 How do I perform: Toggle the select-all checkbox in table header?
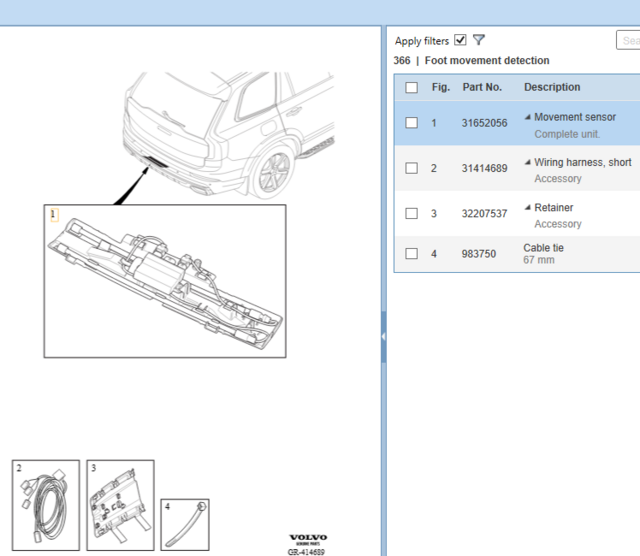click(411, 87)
